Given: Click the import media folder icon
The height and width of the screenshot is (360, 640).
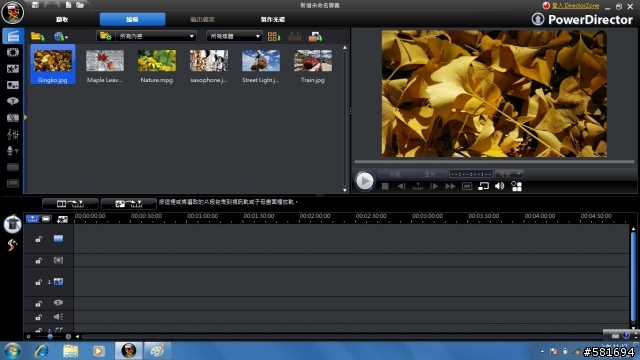Looking at the screenshot, I should pos(38,36).
